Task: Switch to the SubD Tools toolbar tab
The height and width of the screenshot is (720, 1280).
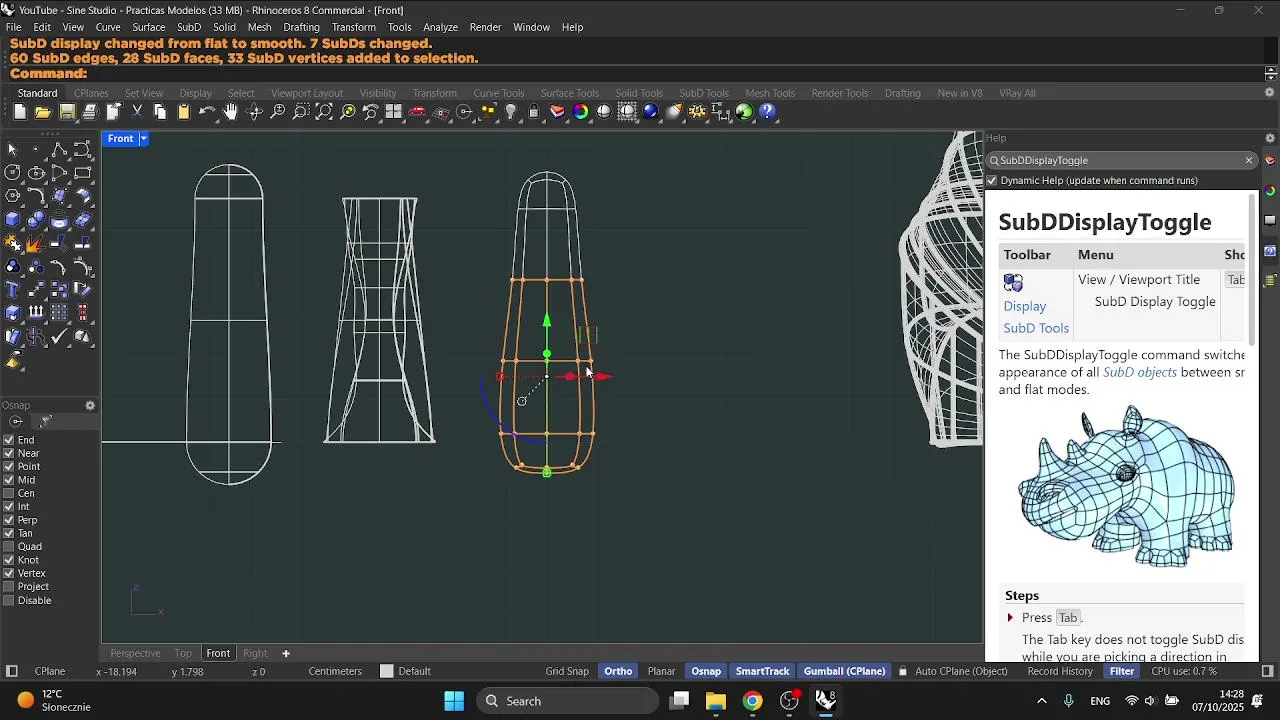Action: 704,93
